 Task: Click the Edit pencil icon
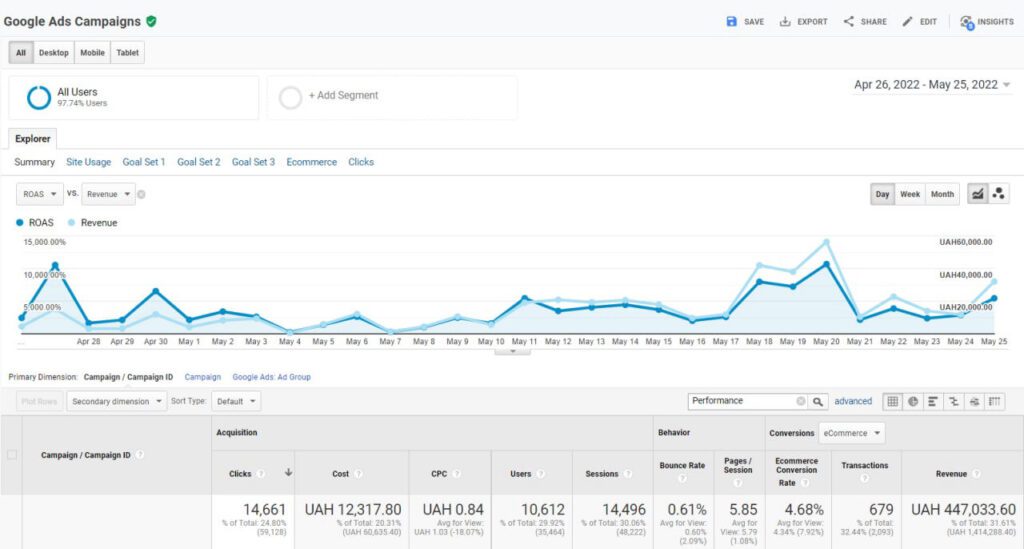tap(908, 21)
